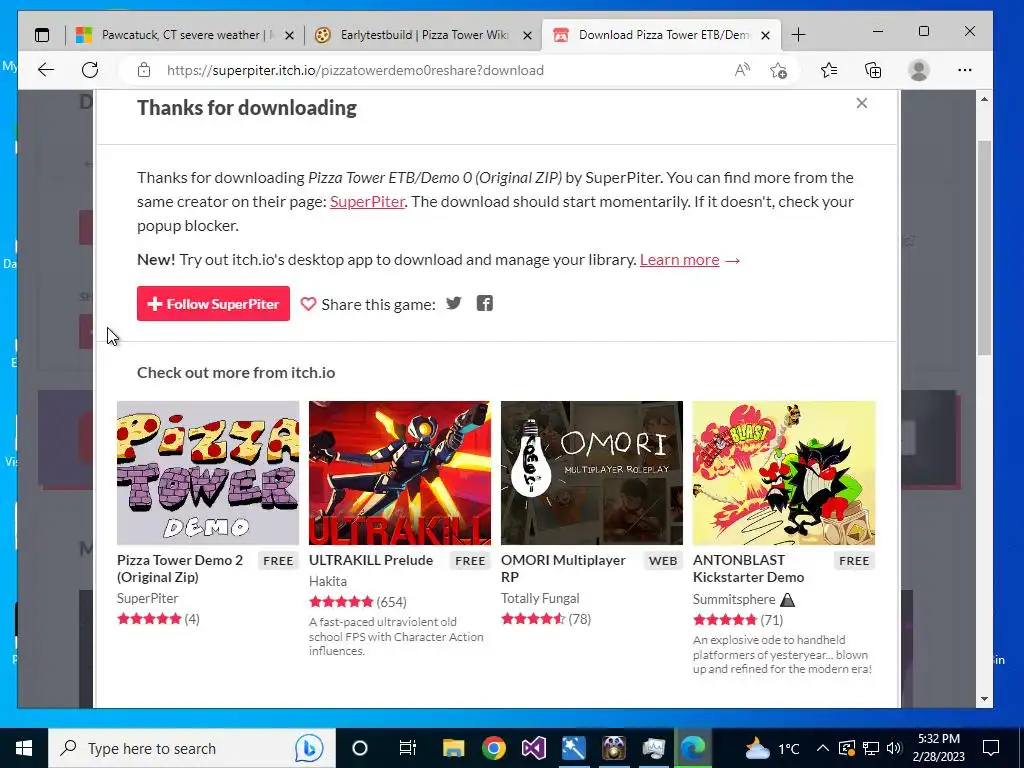This screenshot has height=768, width=1024.
Task: Close the Download Pizza Tower ETB tab
Action: [x=765, y=35]
